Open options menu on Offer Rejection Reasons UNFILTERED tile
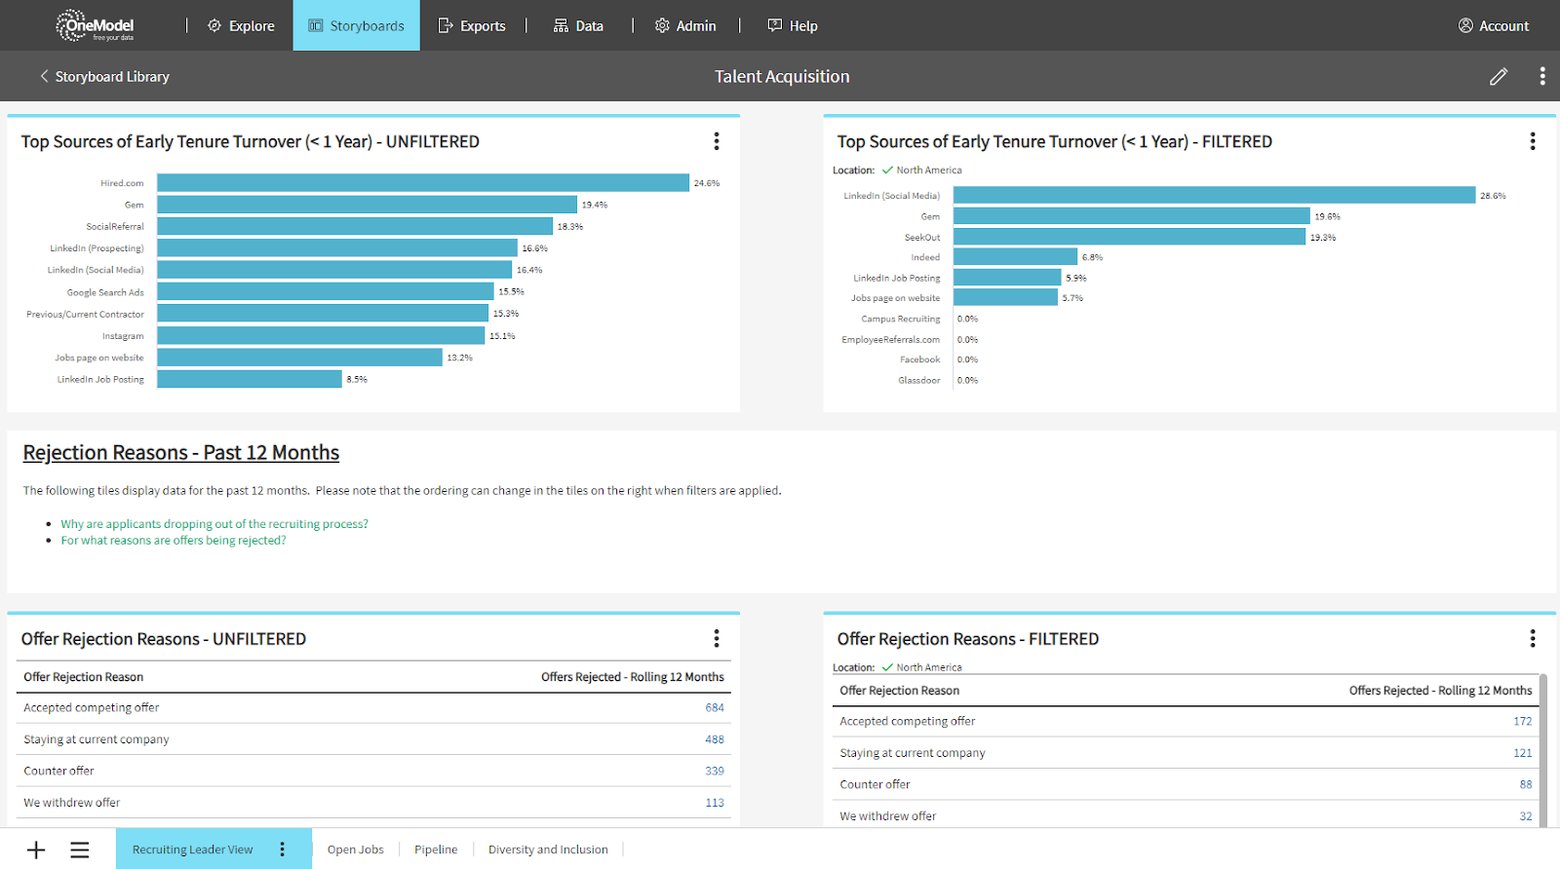1560x869 pixels. coord(716,638)
